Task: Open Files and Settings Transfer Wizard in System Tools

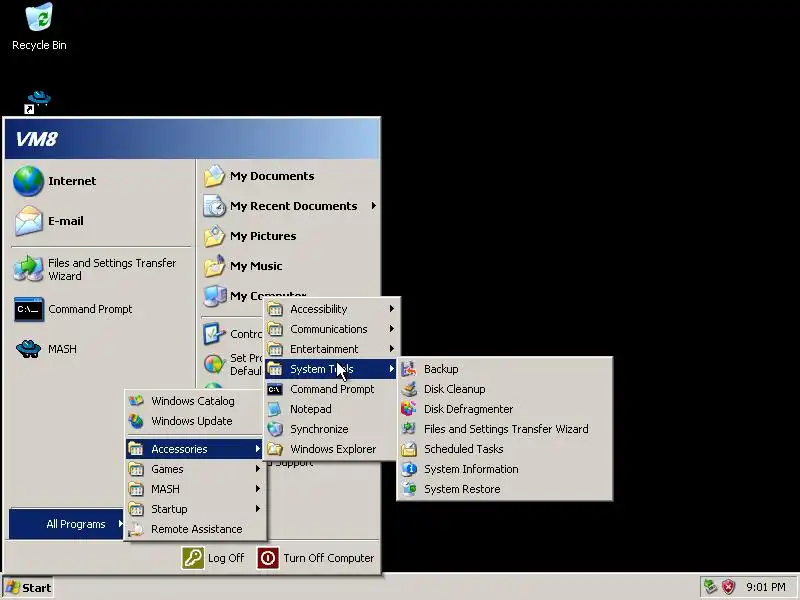Action: pyautogui.click(x=504, y=429)
